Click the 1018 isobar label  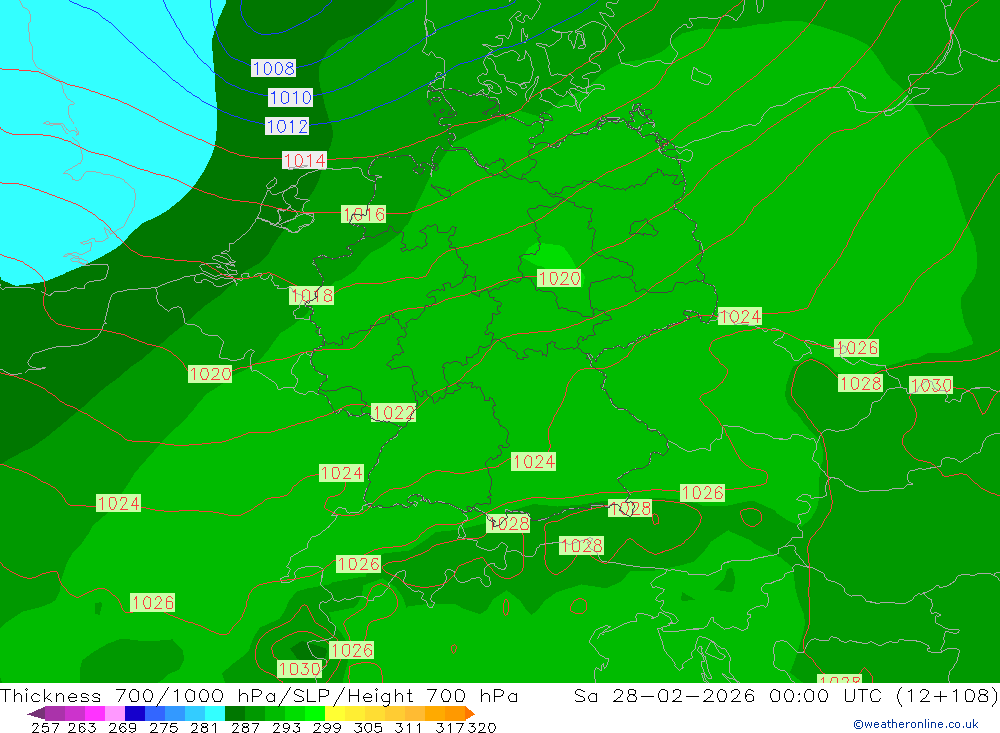tap(312, 295)
